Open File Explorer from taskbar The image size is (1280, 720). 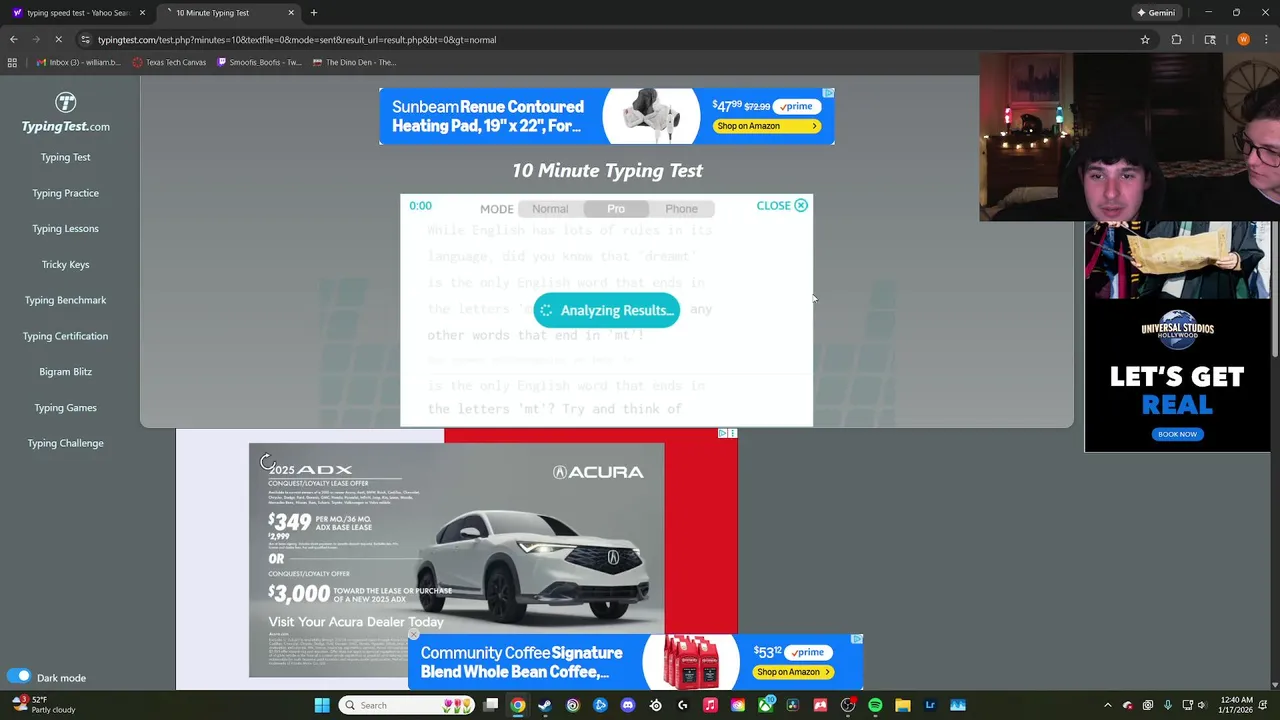pyautogui.click(x=903, y=705)
